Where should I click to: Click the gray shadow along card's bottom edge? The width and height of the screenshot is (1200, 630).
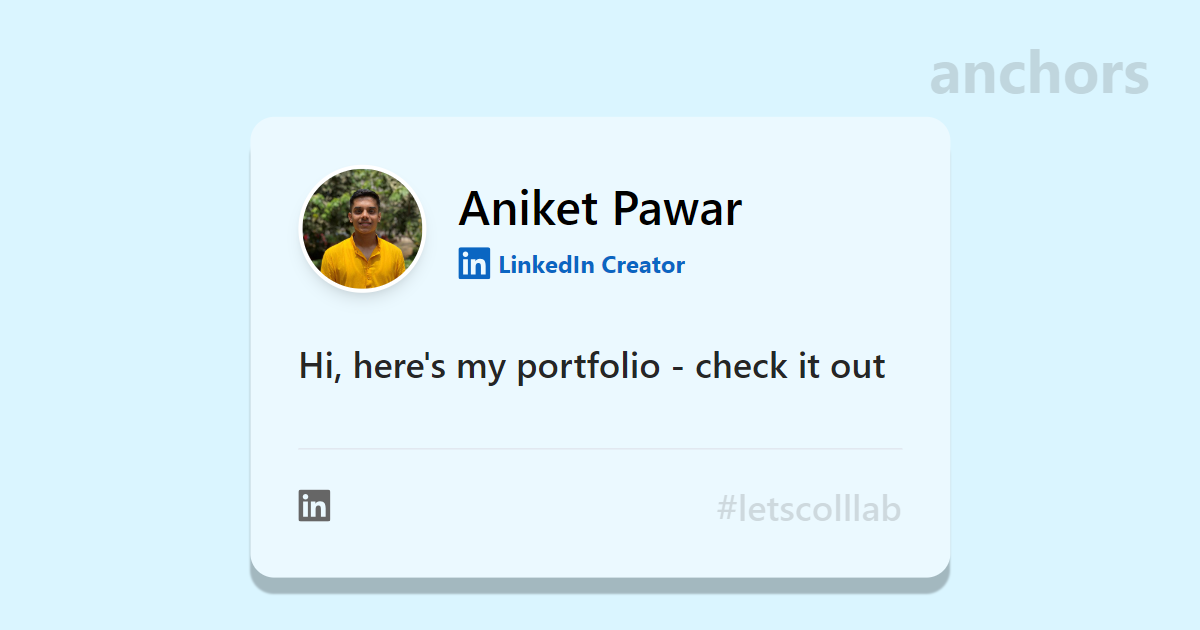[600, 584]
